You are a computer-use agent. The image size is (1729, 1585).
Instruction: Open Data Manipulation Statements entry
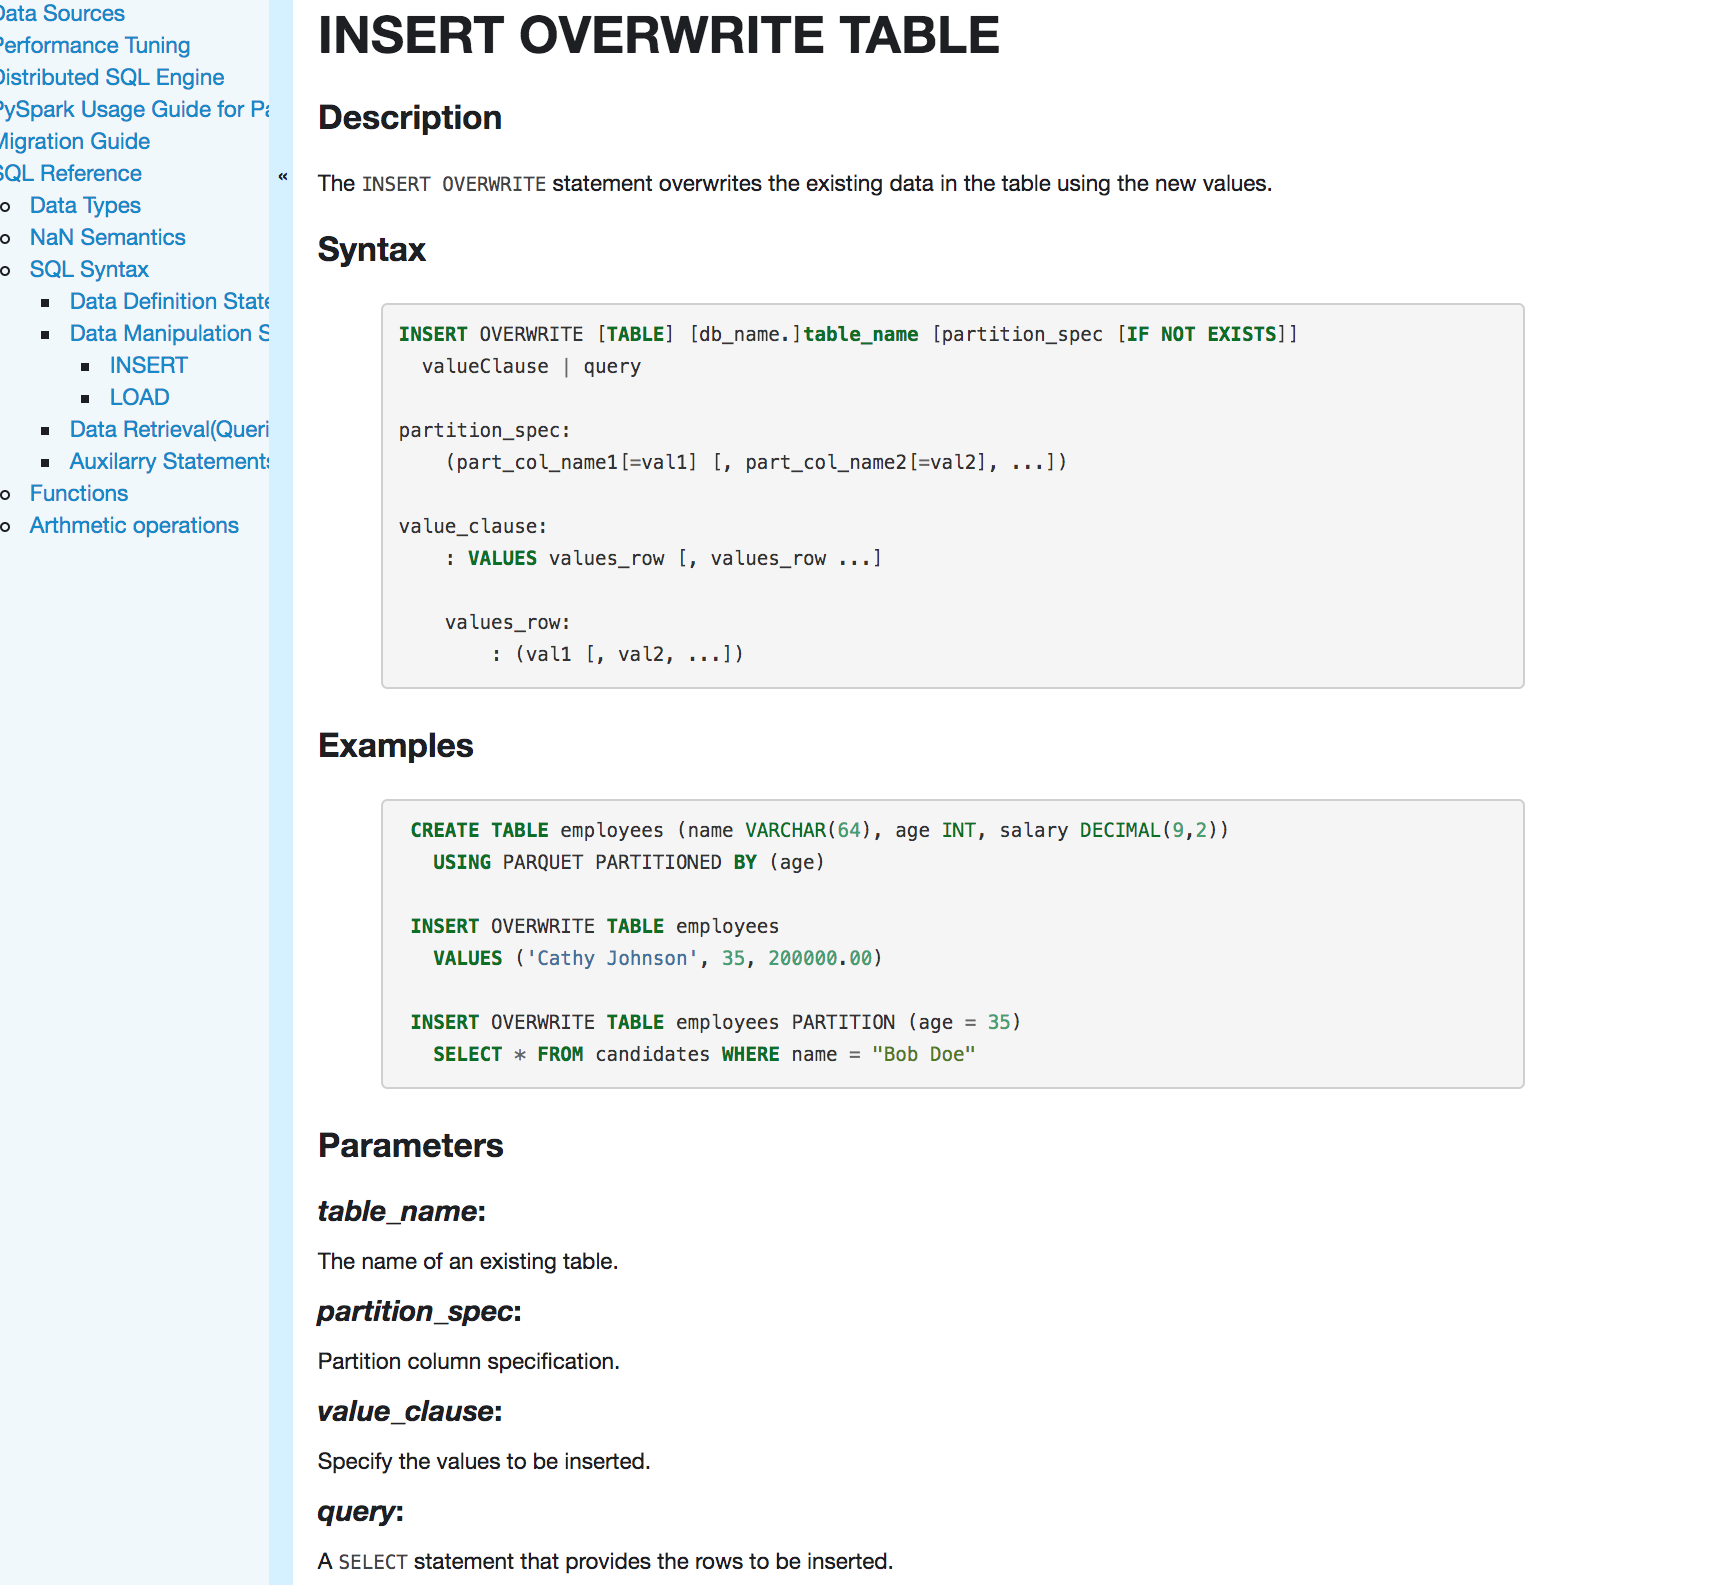pyautogui.click(x=169, y=333)
